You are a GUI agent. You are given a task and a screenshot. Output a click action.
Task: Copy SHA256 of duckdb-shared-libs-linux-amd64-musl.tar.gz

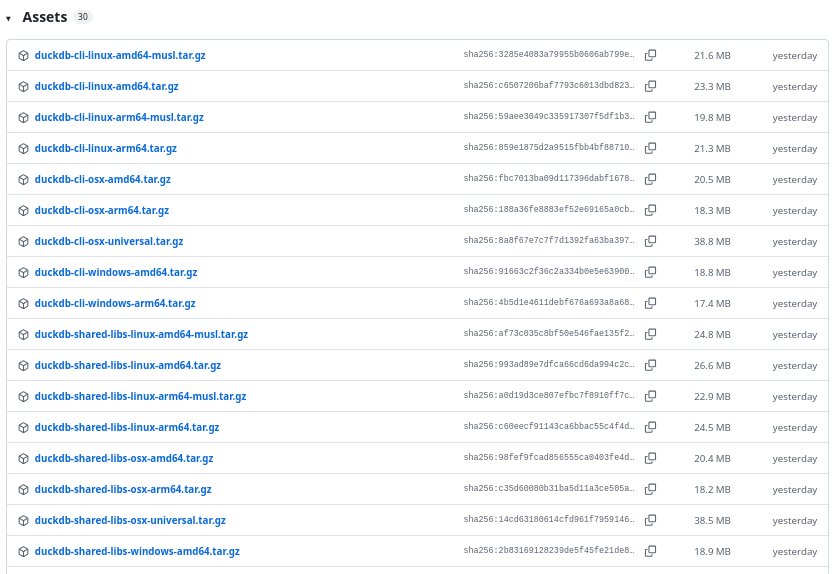coord(650,334)
